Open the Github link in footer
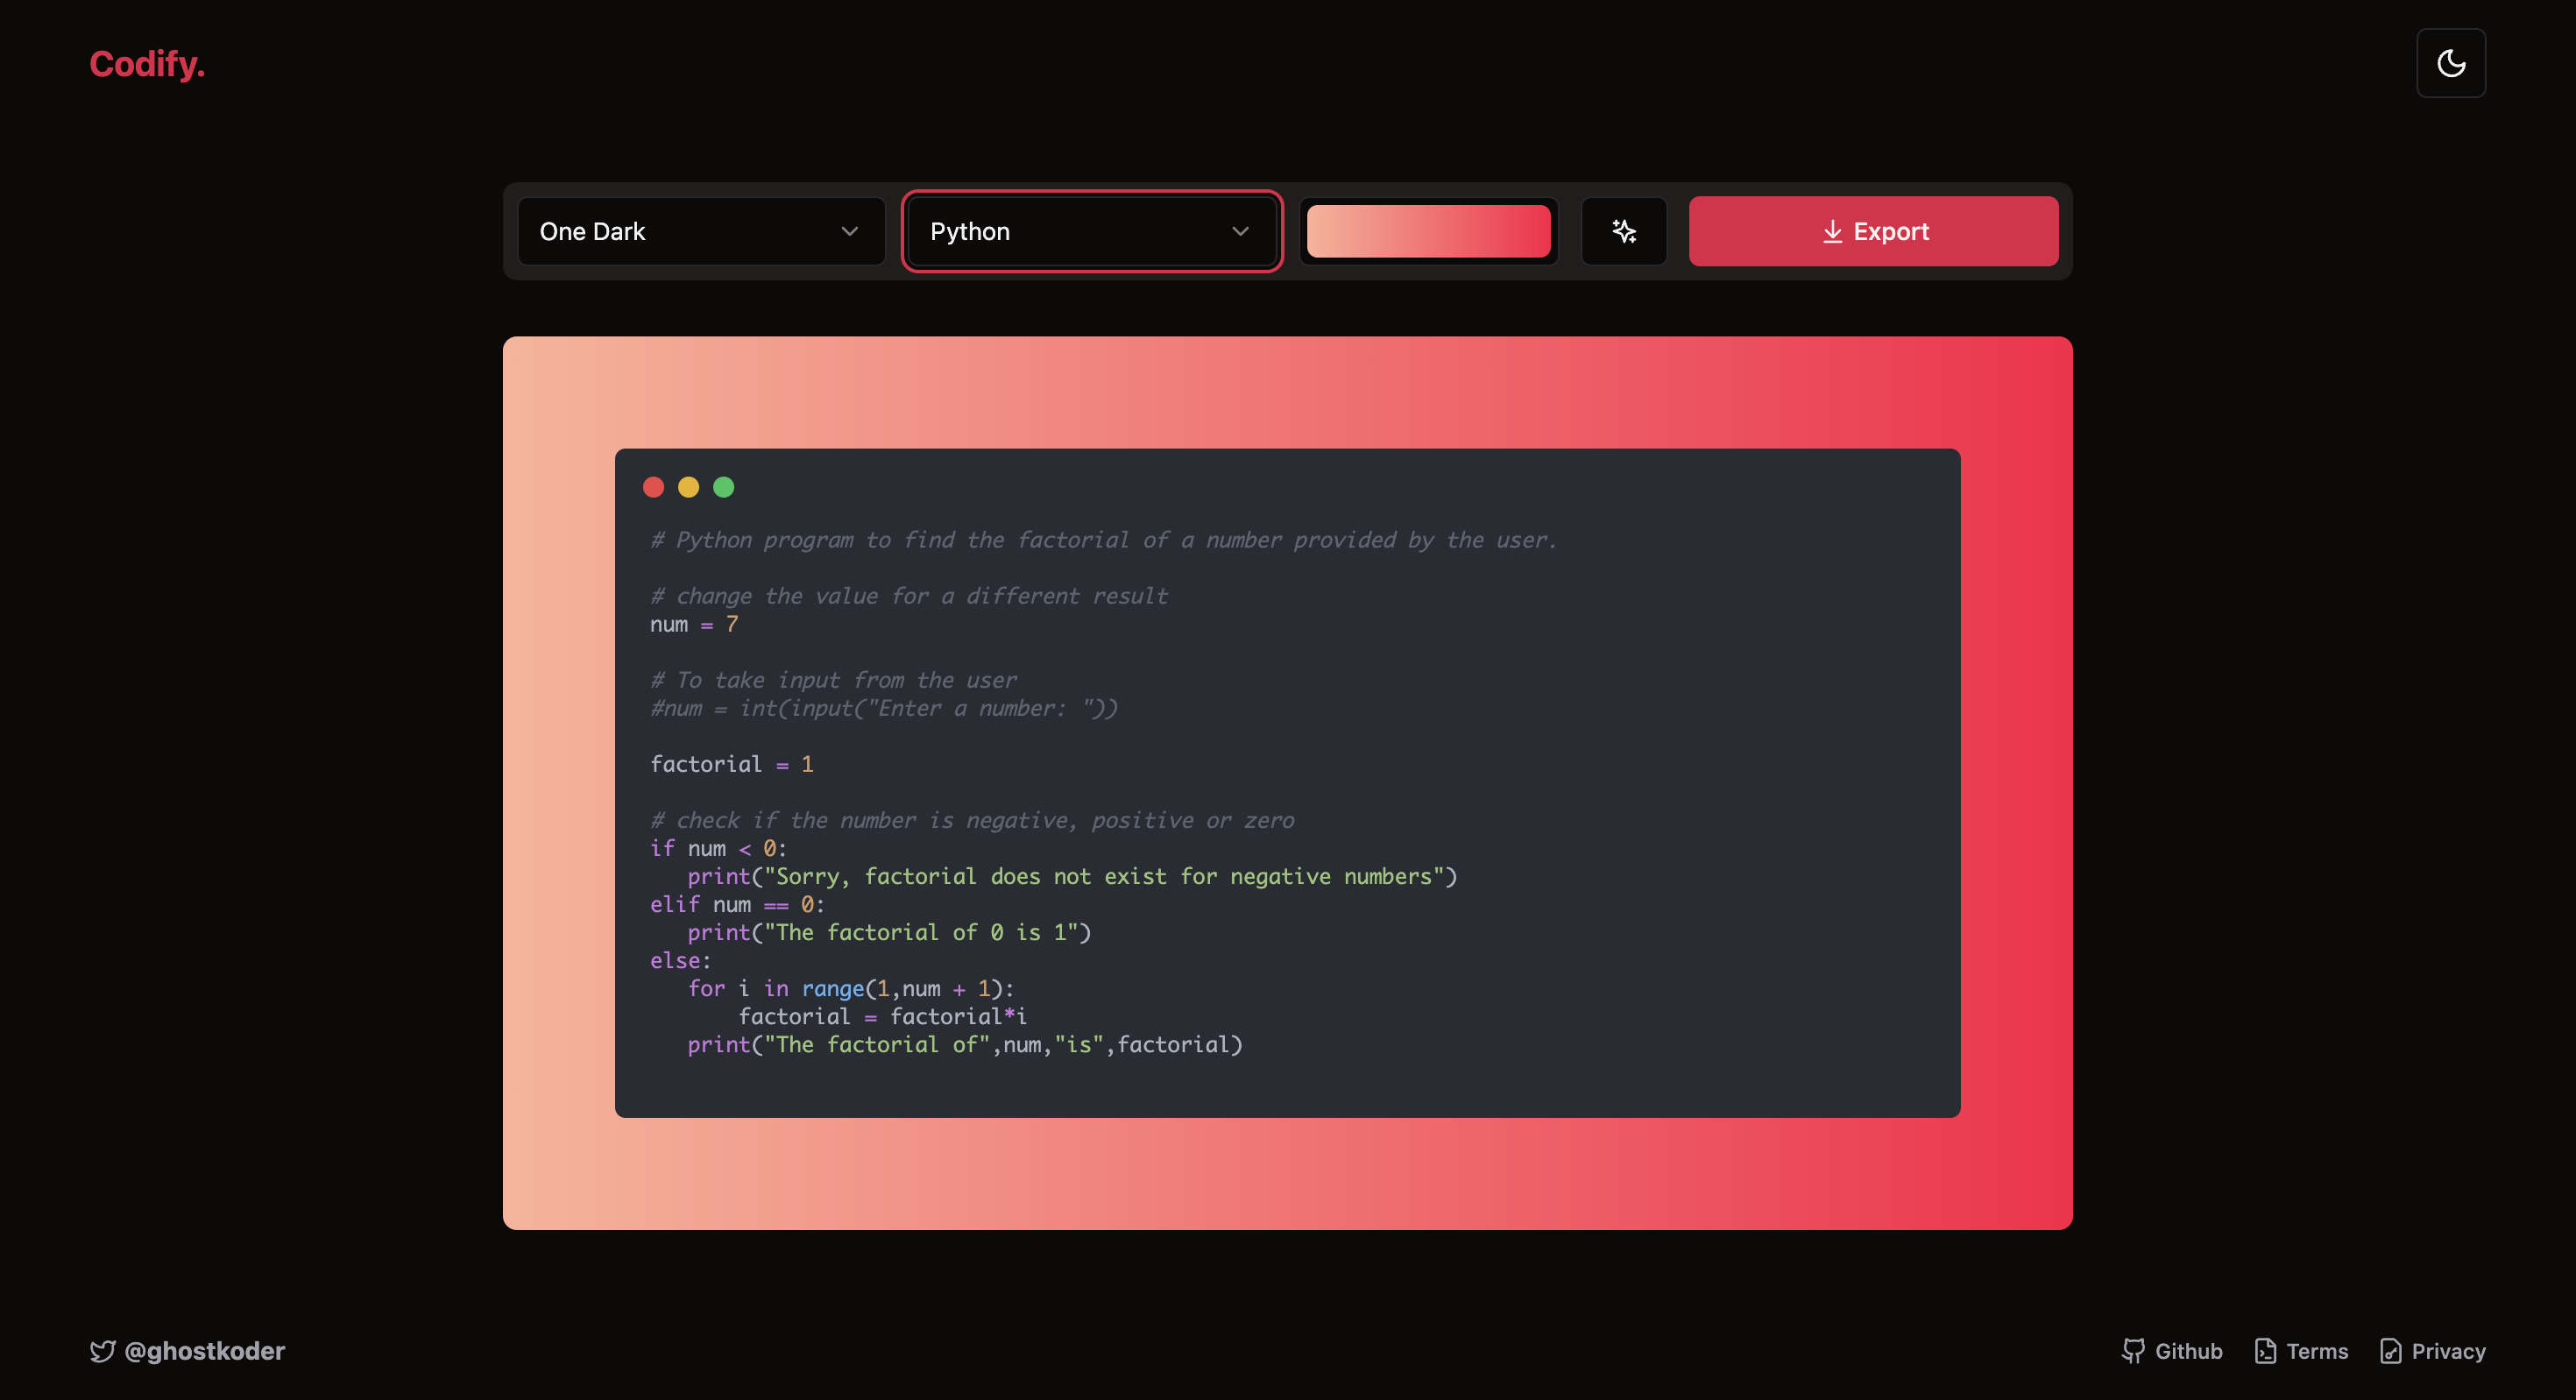Viewport: 2576px width, 1400px height. coord(2171,1351)
